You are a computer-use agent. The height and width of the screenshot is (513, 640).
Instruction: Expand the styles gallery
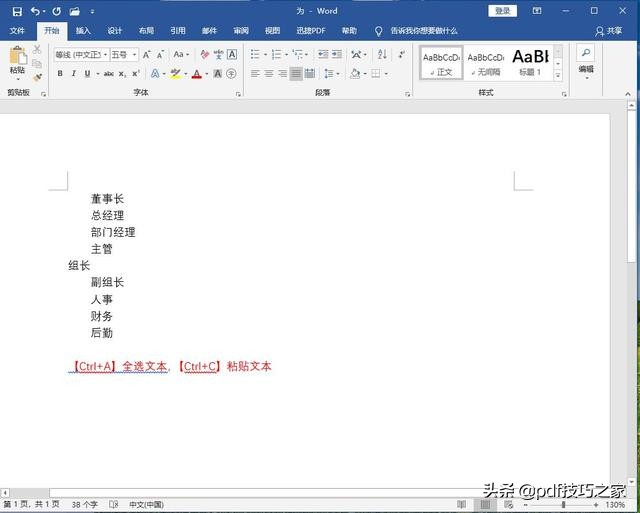(x=558, y=75)
